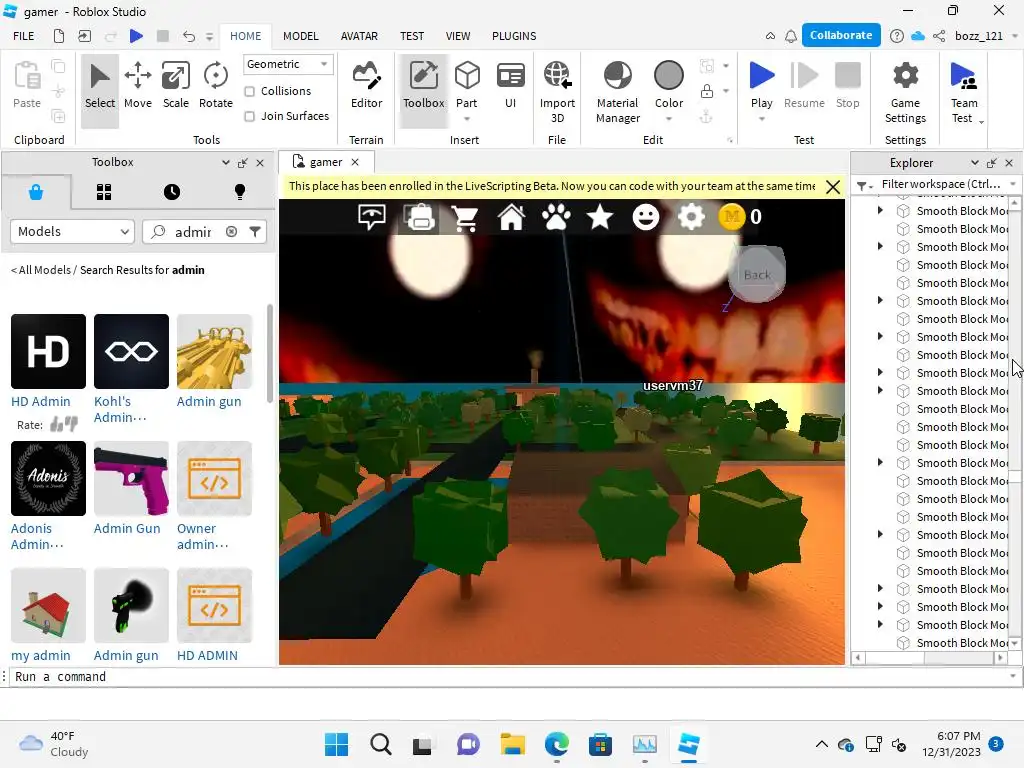Open the Marketplace tab in Toolbox
1024x768 pixels.
pyautogui.click(x=36, y=192)
